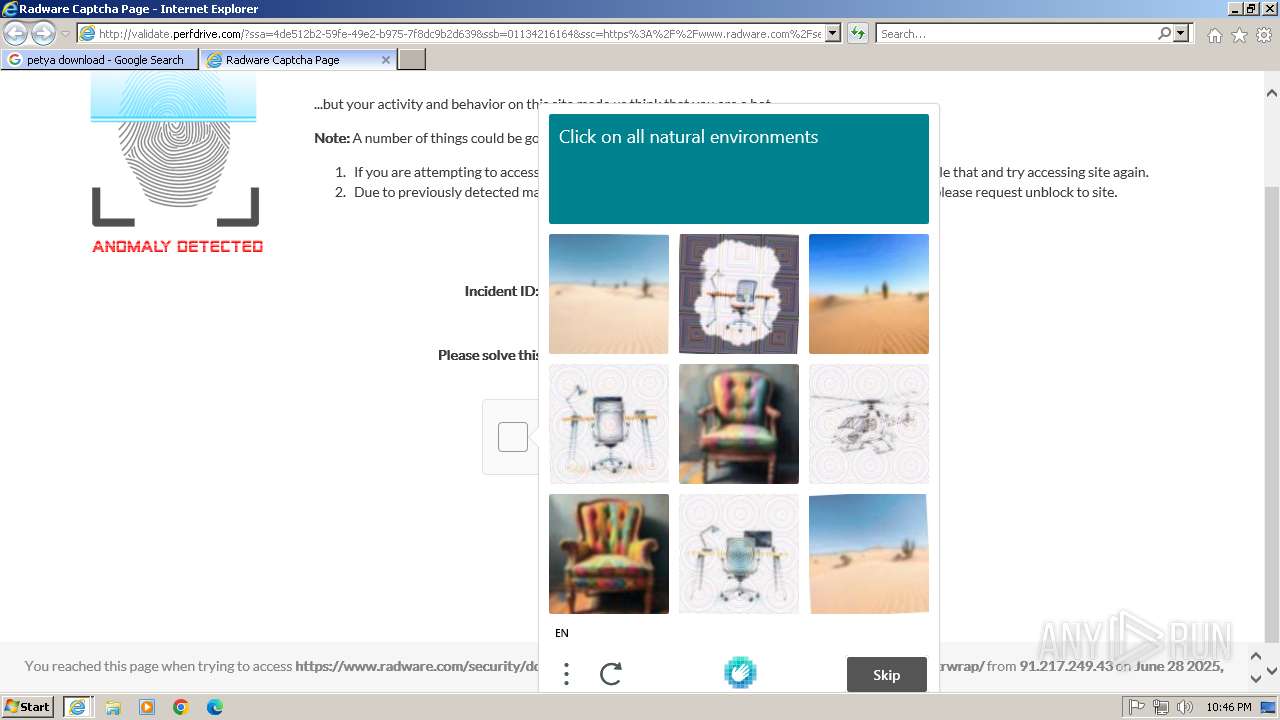Viewport: 1280px width, 720px height.
Task: Select bottom-right desert dunes image
Action: (869, 554)
